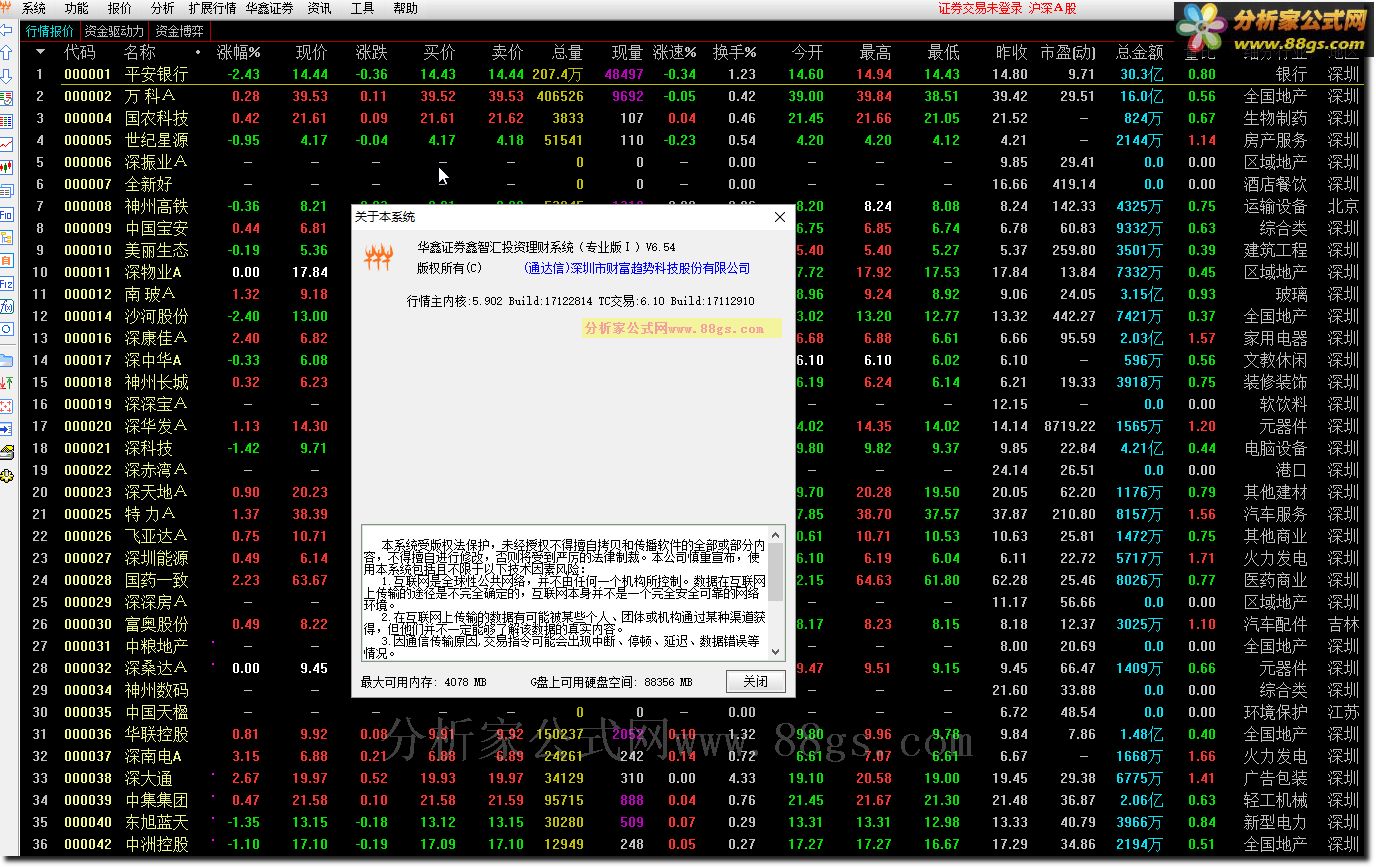Close the 关于本系统 dialog with X

click(780, 217)
